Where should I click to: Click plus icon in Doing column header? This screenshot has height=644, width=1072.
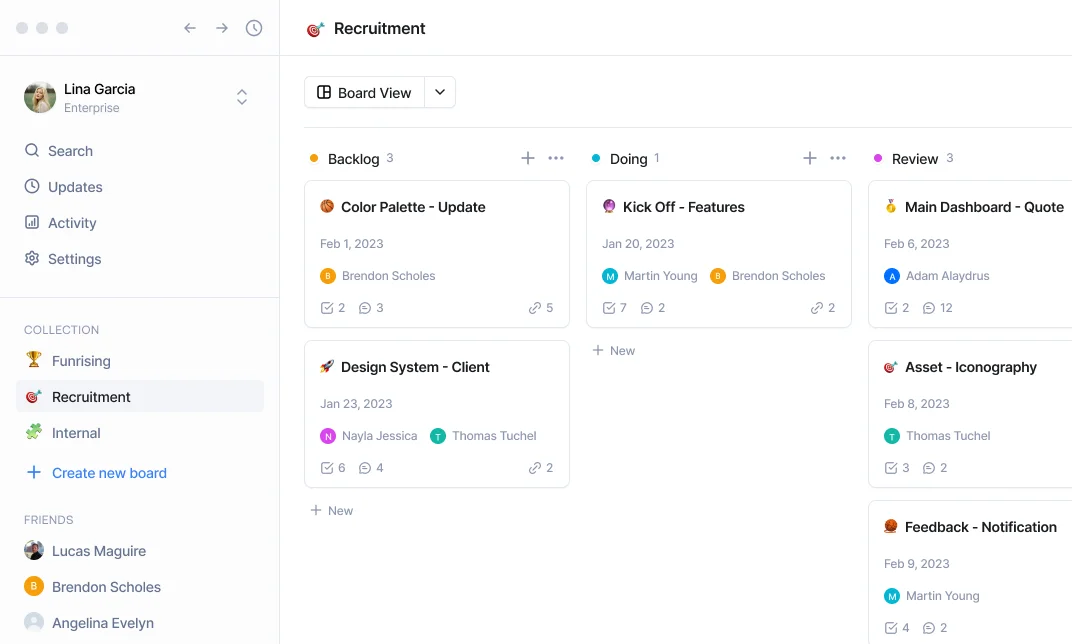pos(810,158)
